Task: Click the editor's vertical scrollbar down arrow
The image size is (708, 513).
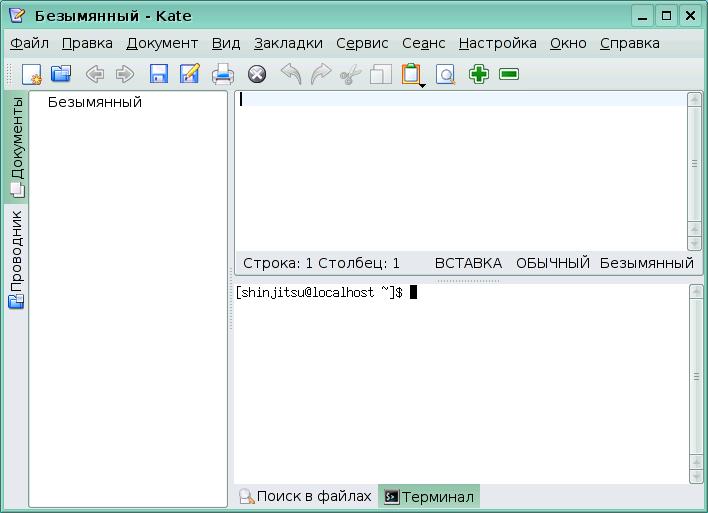Action: tap(695, 243)
